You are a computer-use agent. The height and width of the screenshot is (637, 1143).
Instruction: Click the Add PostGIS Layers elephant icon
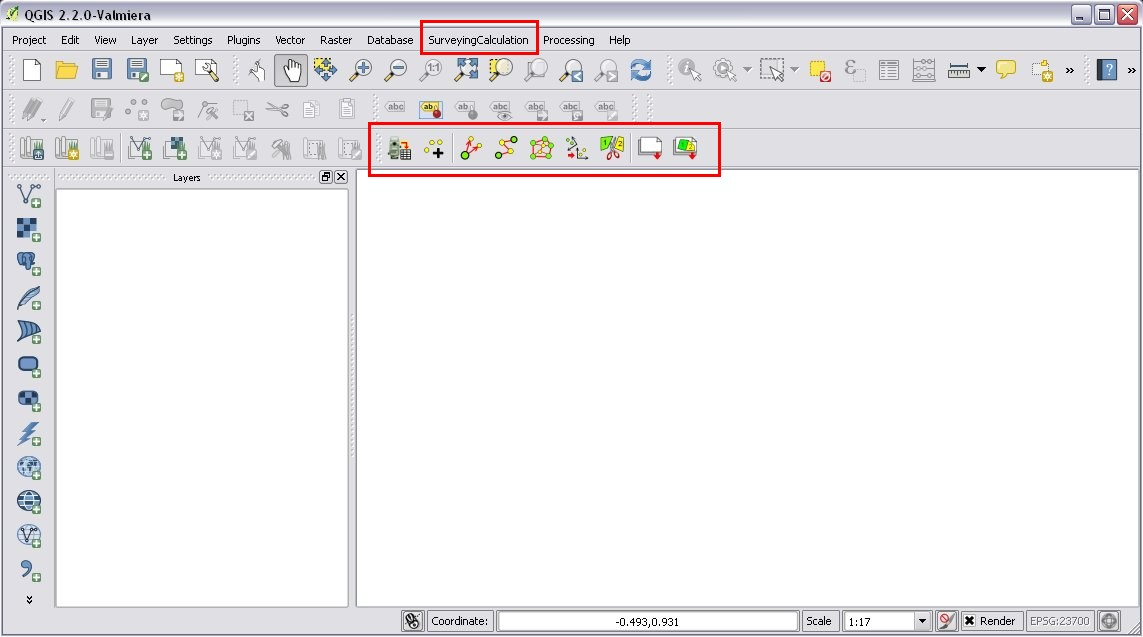pyautogui.click(x=29, y=263)
